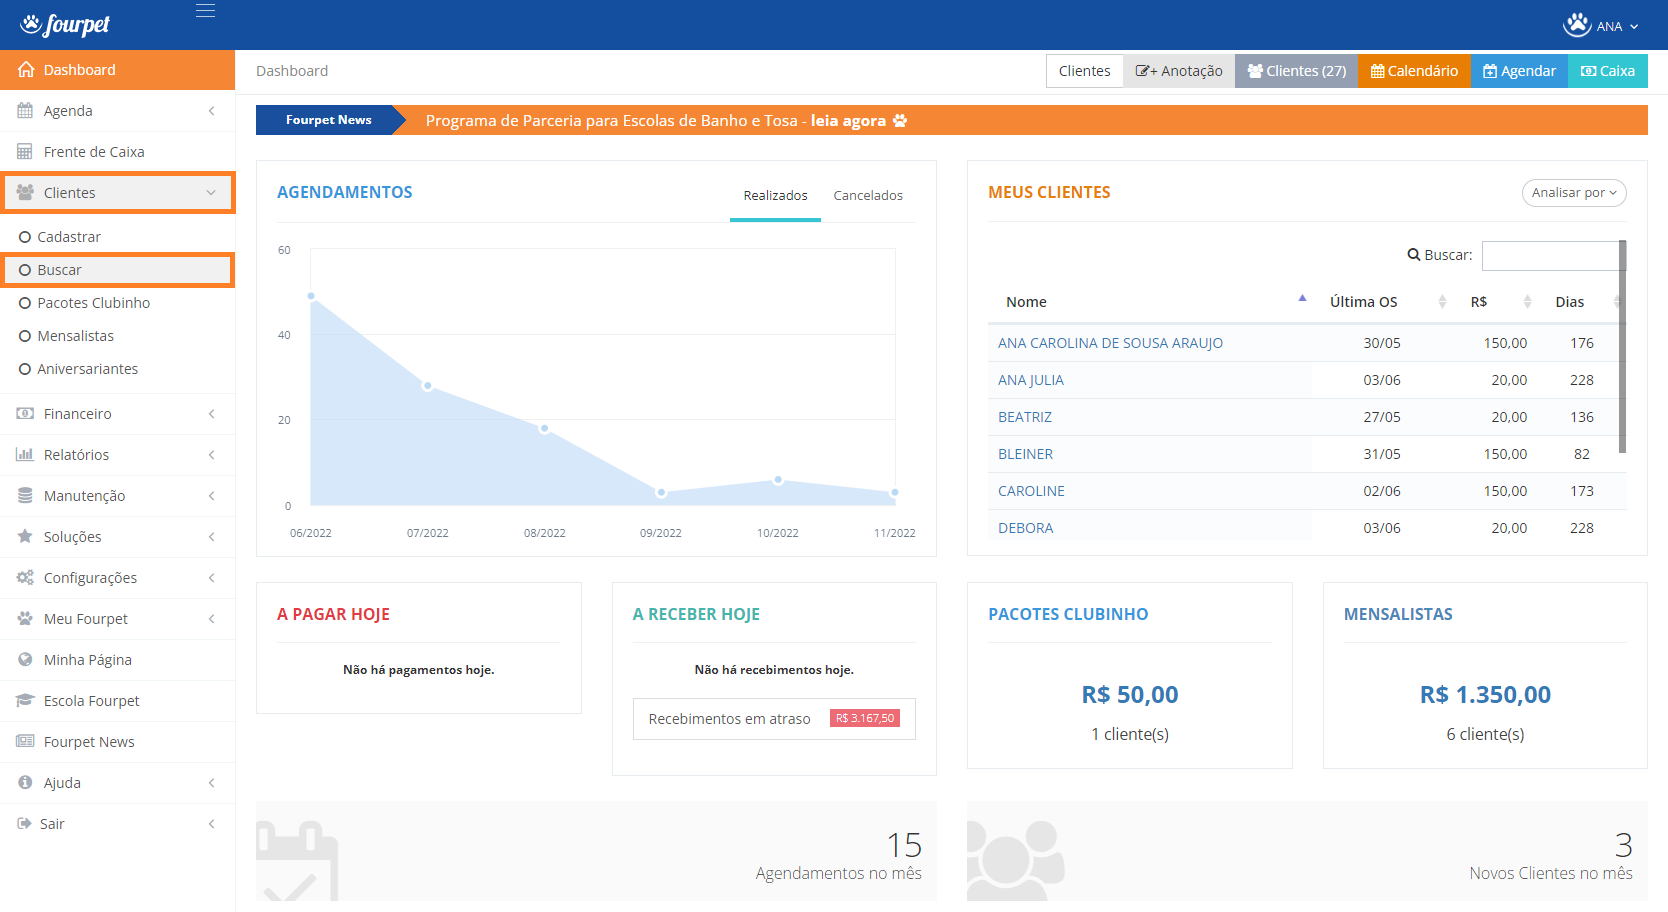
Task: Click the Ajuda info icon
Action: point(25,783)
